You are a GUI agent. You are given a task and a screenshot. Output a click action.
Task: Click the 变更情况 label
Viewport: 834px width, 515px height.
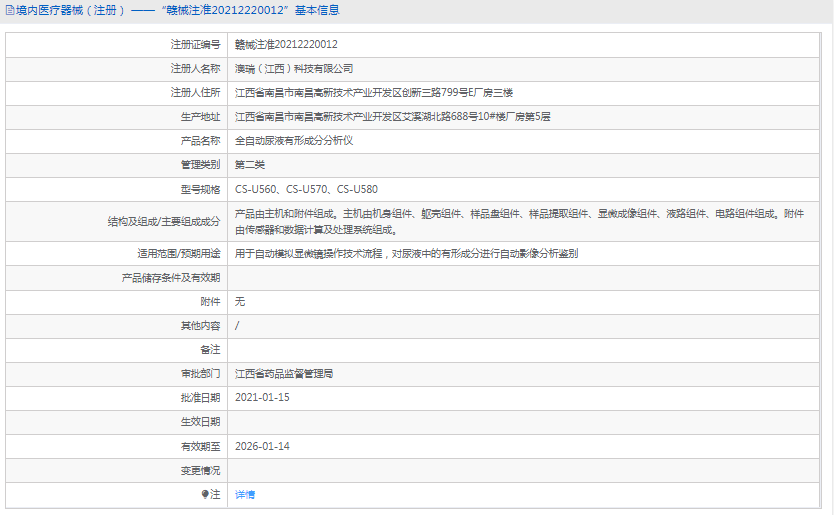200,470
